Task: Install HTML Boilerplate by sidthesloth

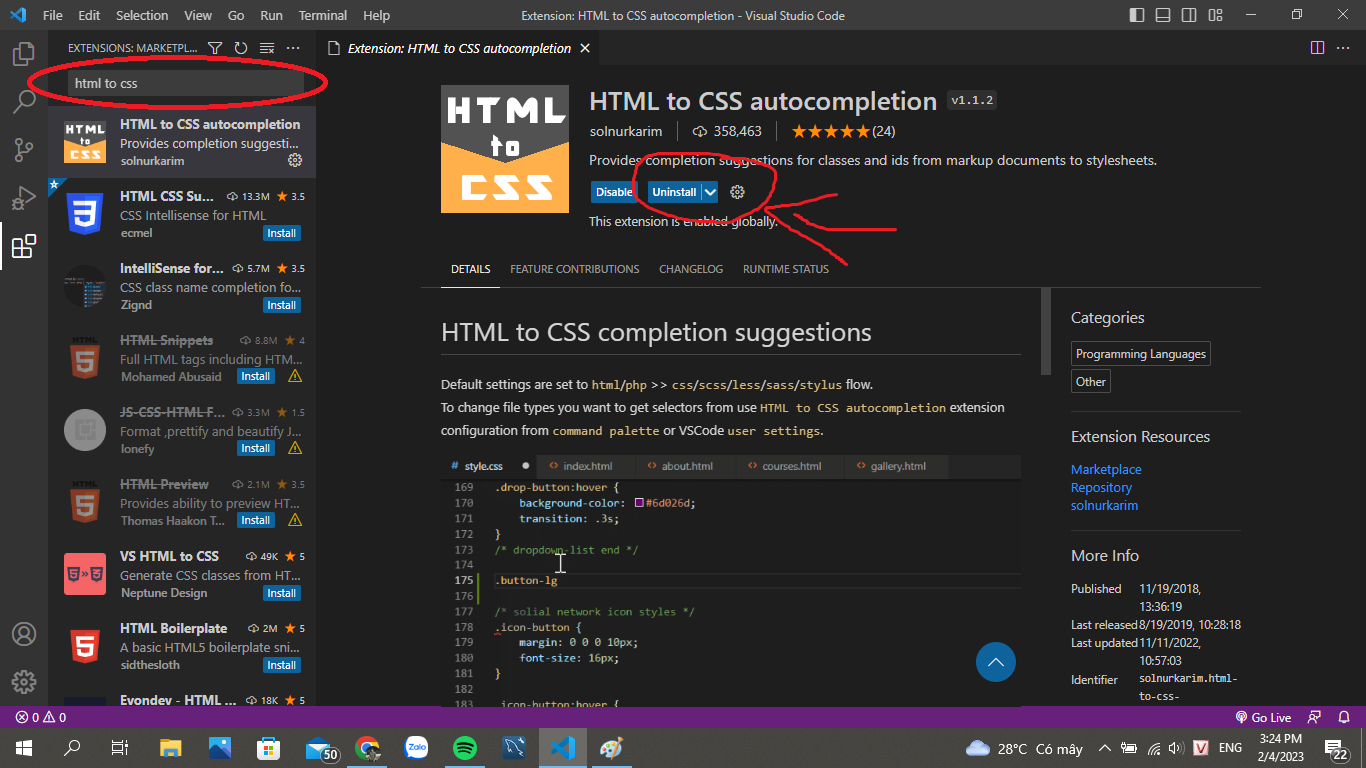Action: click(282, 665)
